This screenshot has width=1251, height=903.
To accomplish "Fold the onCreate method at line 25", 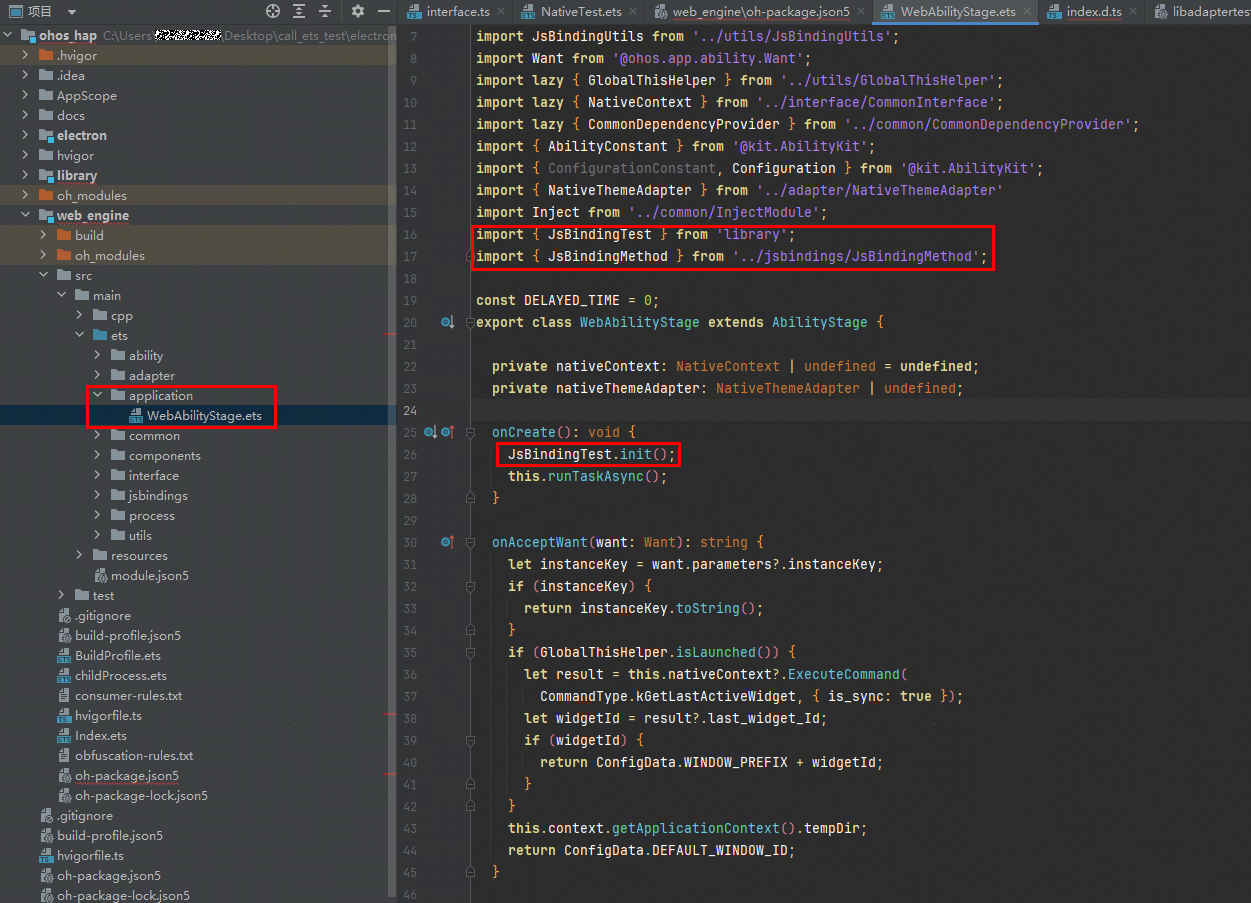I will 469,432.
